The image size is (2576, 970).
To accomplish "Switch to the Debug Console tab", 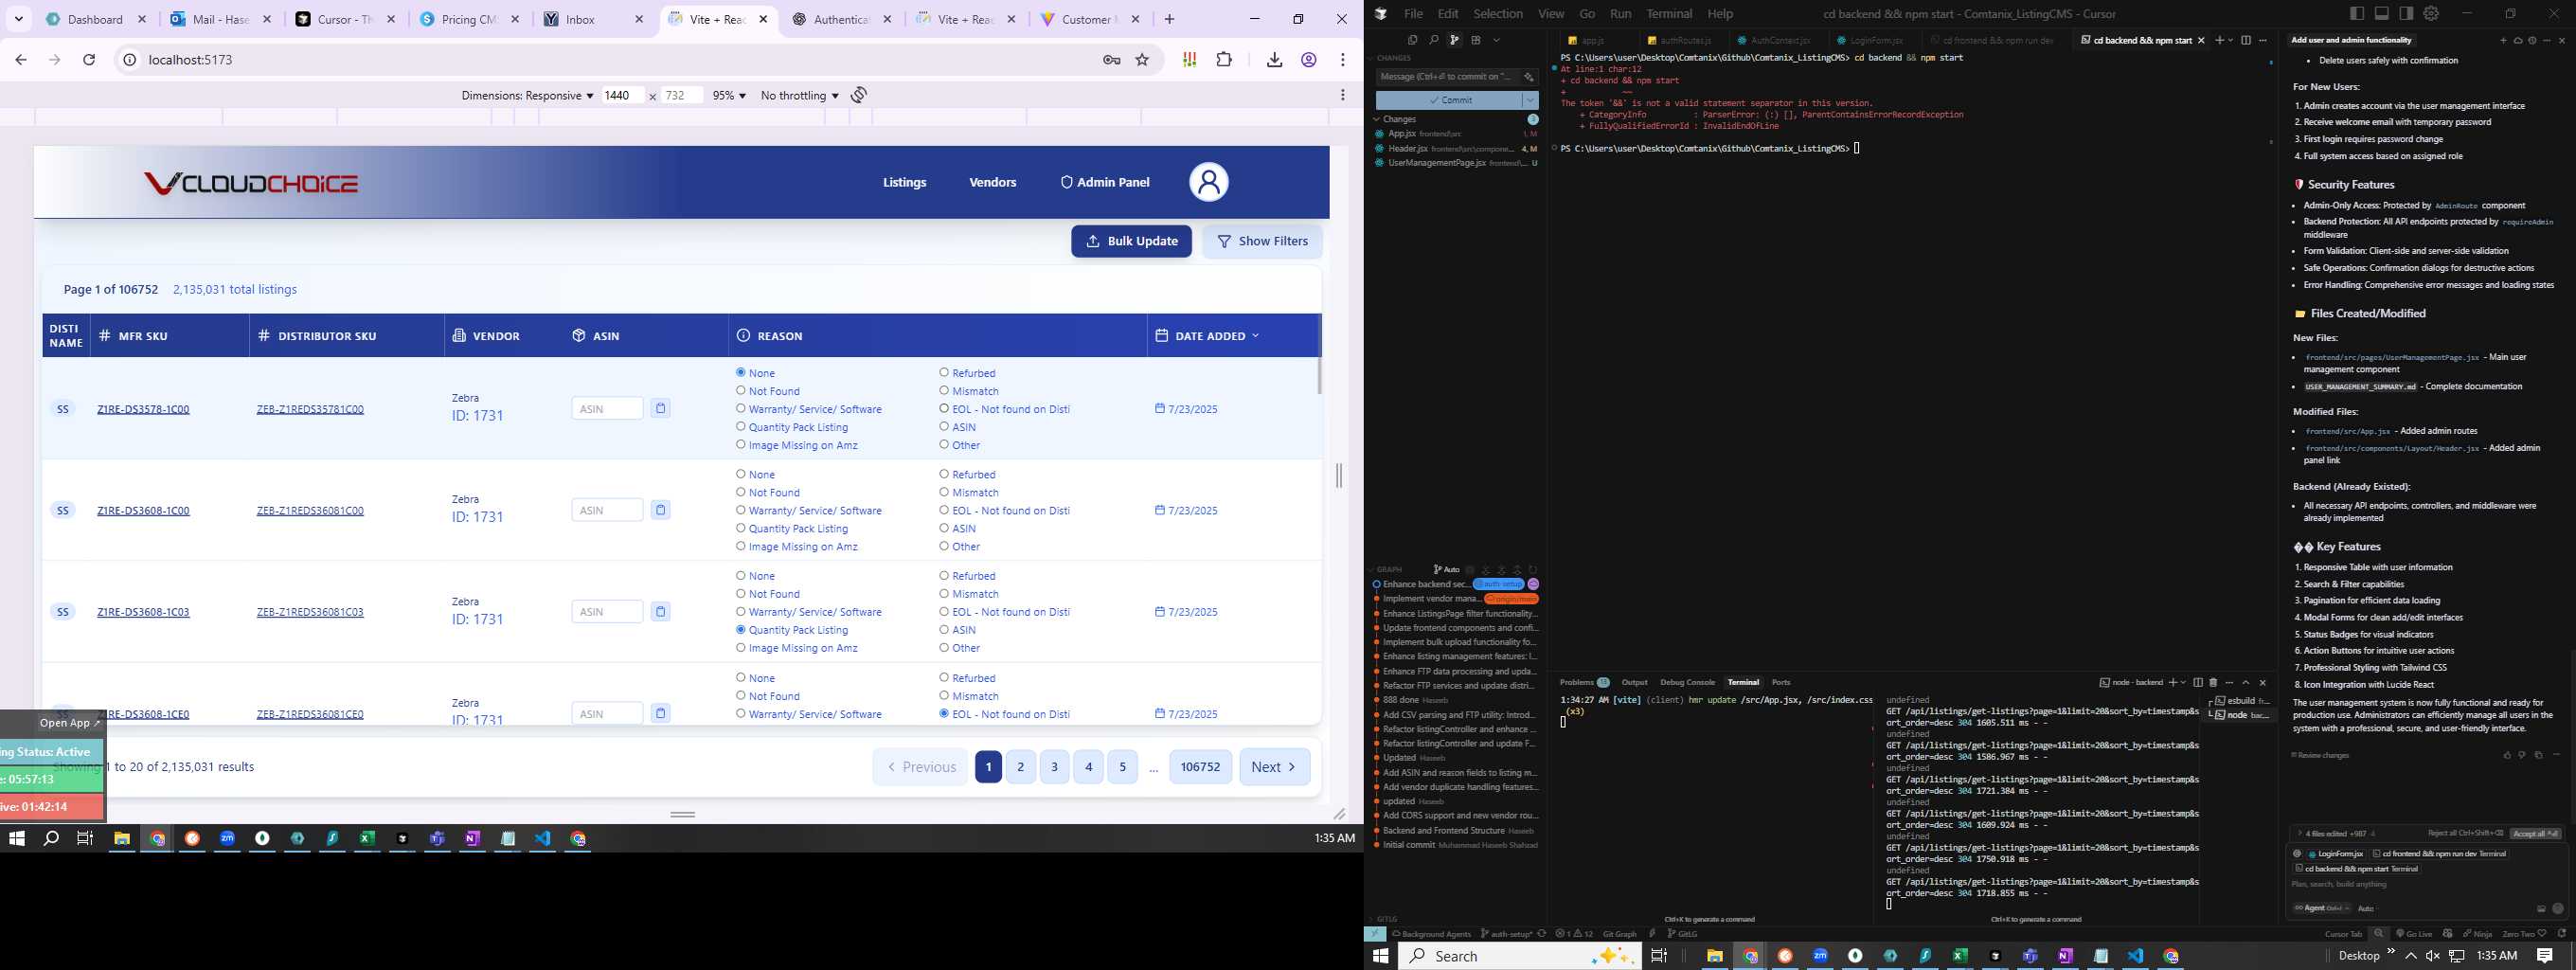I will tap(1687, 682).
